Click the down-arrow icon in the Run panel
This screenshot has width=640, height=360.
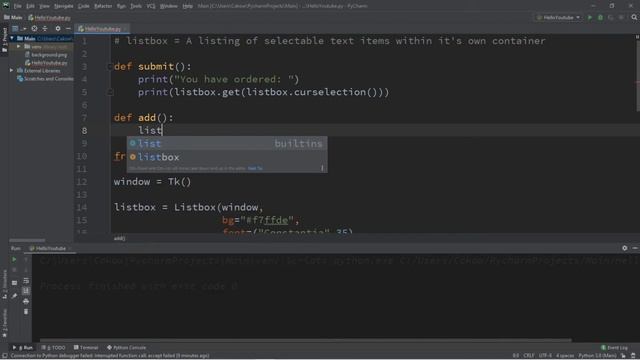(26, 270)
